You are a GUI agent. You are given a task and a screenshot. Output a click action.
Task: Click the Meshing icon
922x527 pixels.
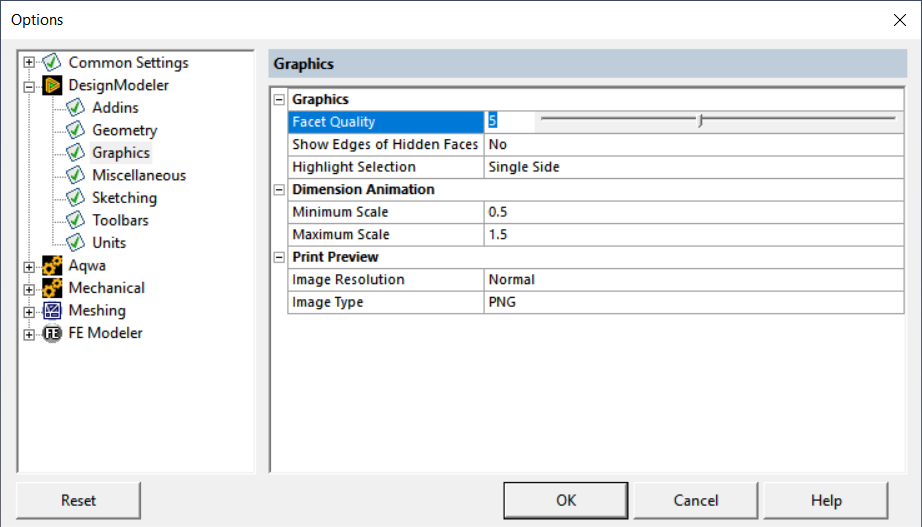(x=52, y=311)
